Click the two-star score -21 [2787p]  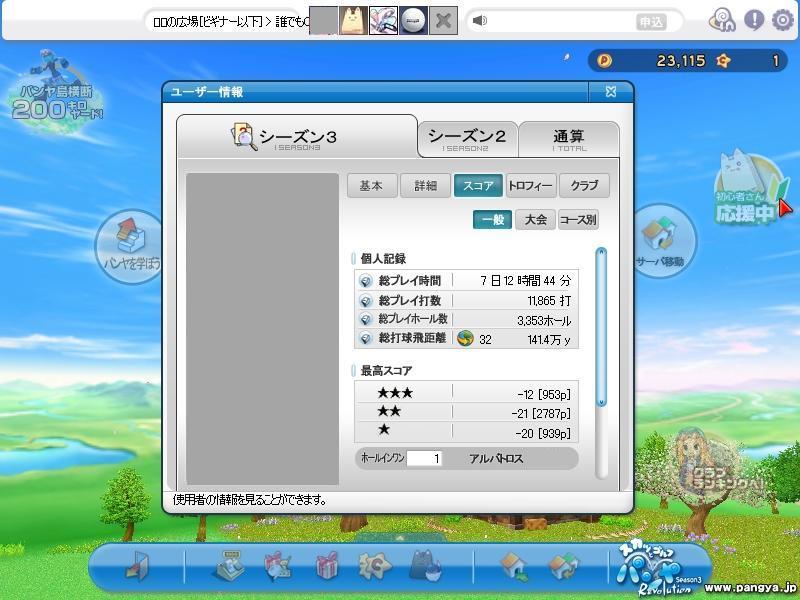coord(541,413)
